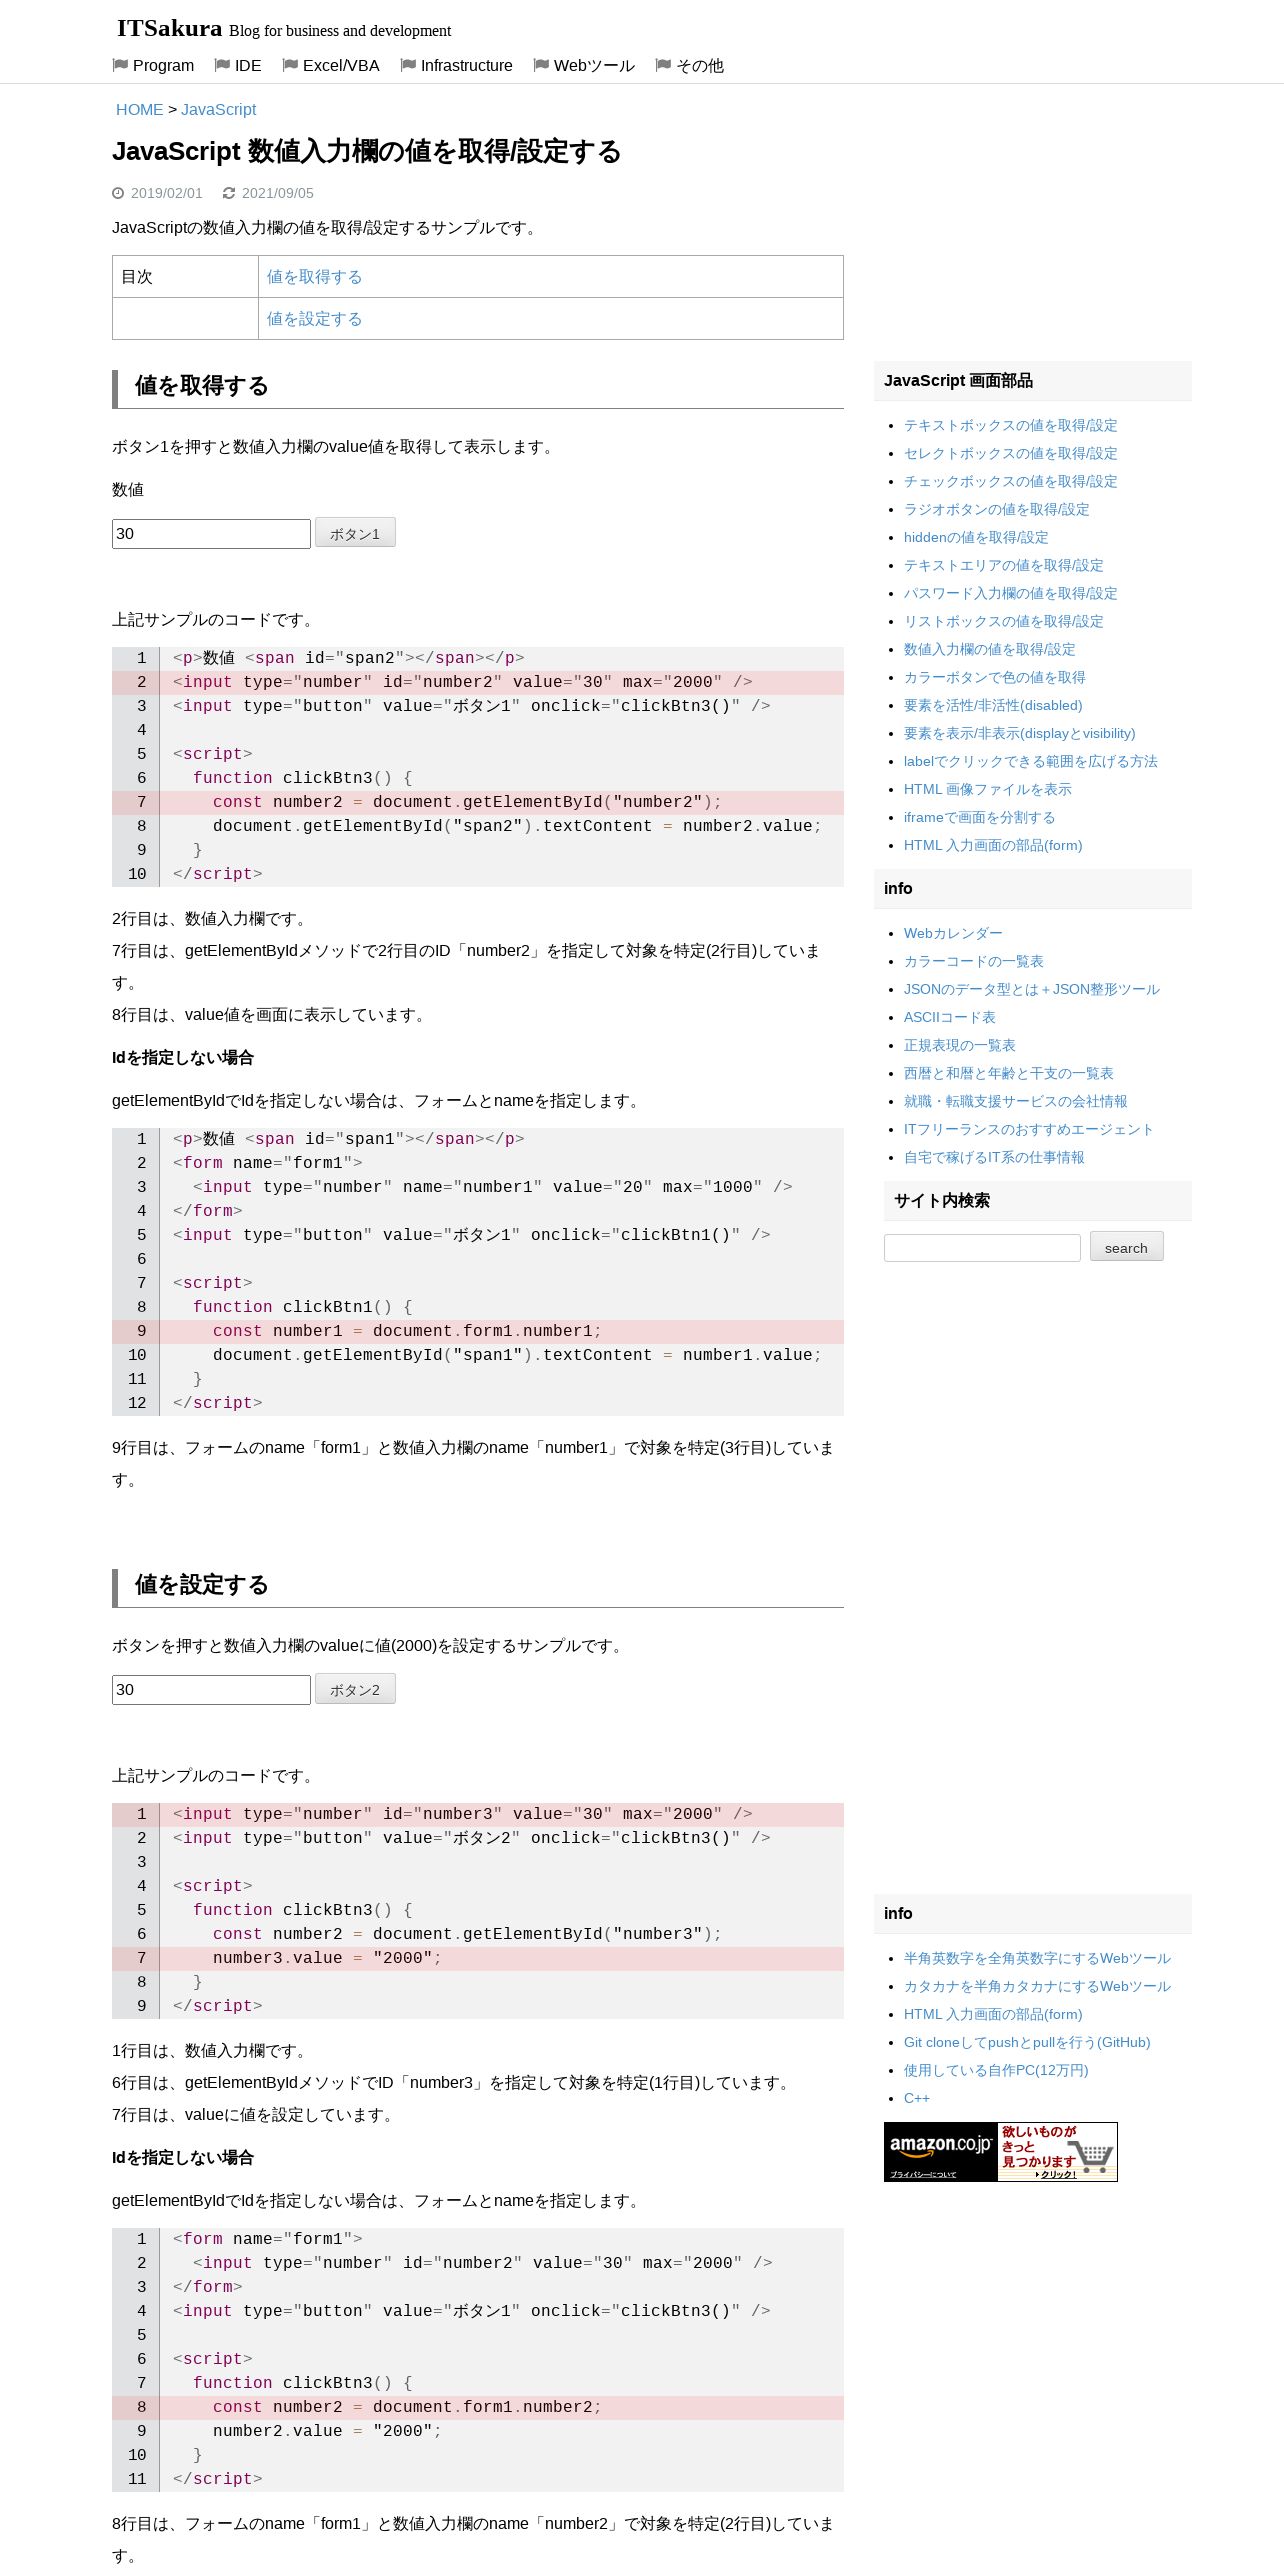
Task: Click the site search text field
Action: coord(982,1248)
